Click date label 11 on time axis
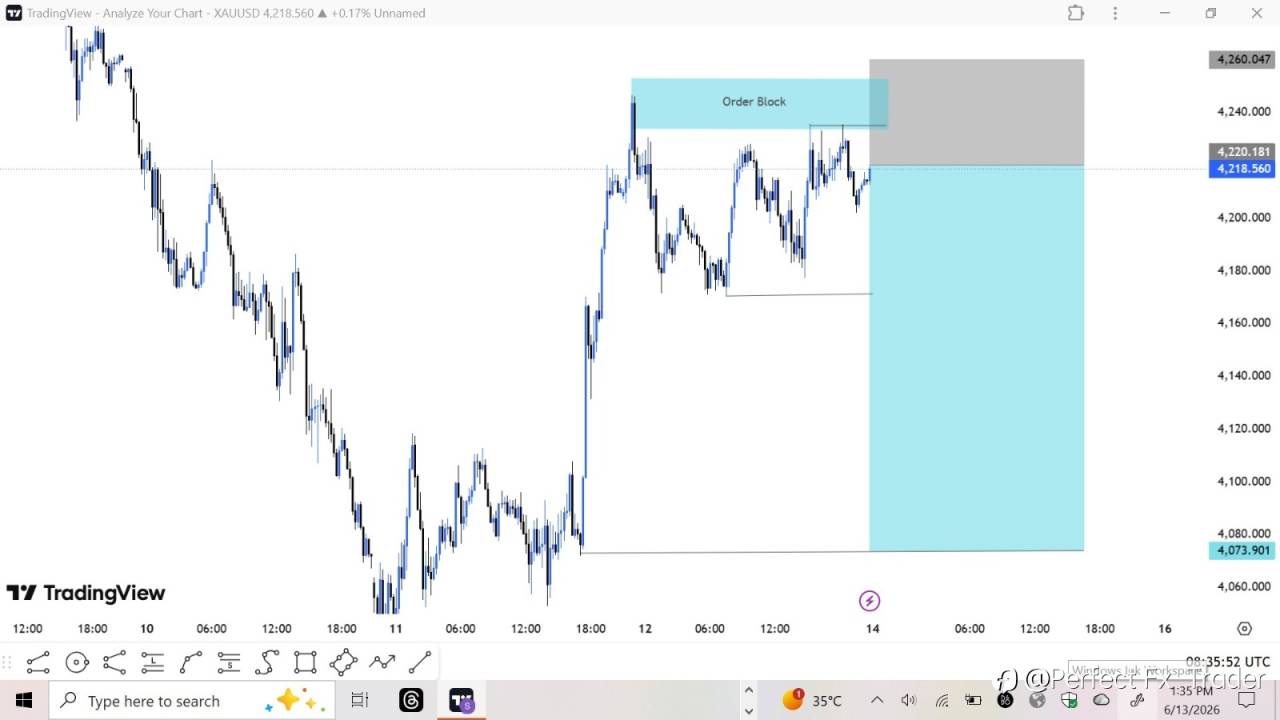This screenshot has height=720, width=1280. (395, 629)
